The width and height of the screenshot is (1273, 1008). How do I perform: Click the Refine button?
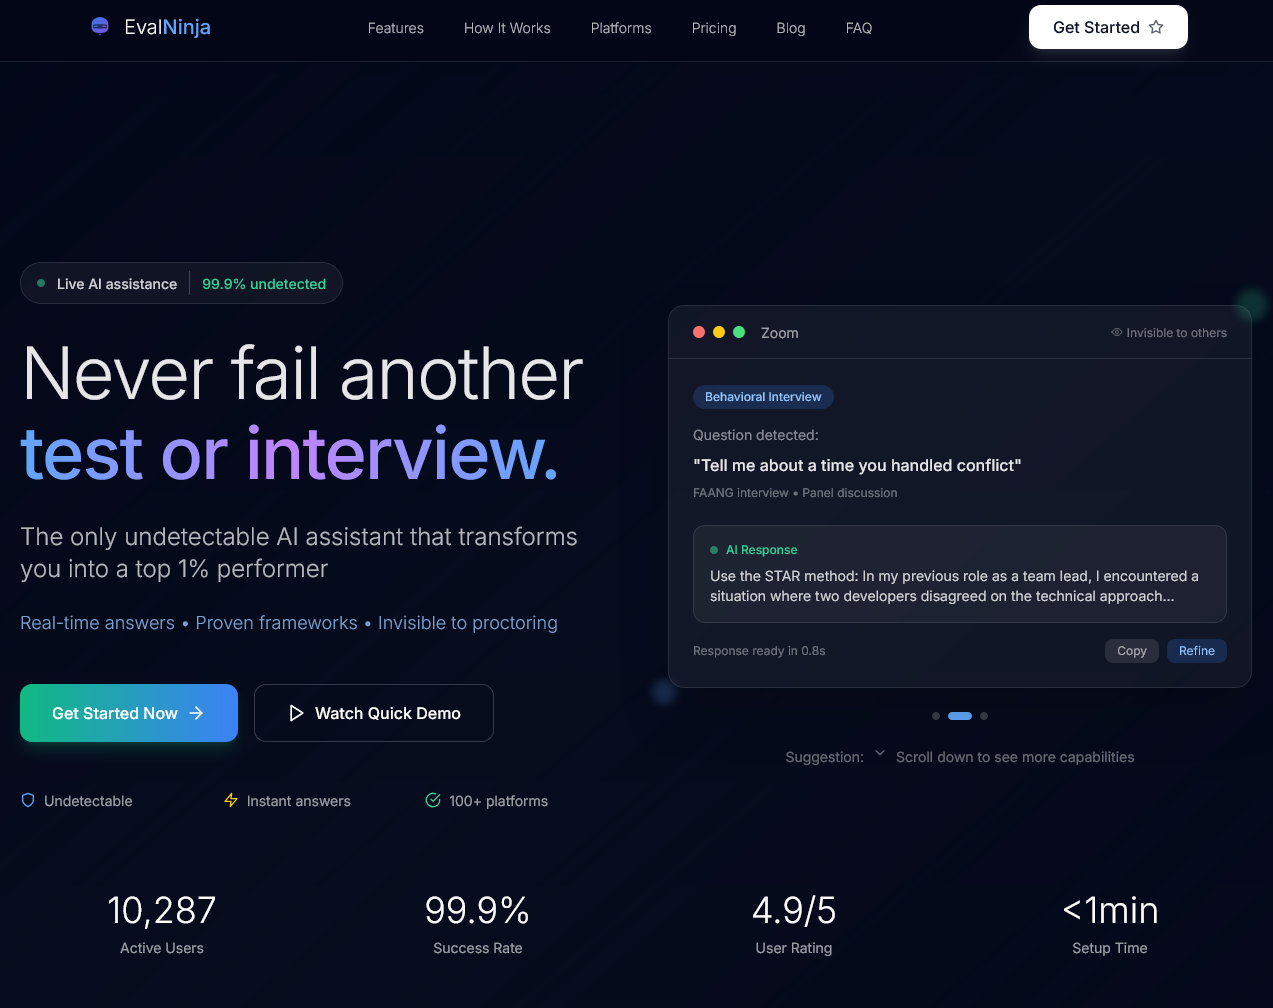click(x=1197, y=651)
